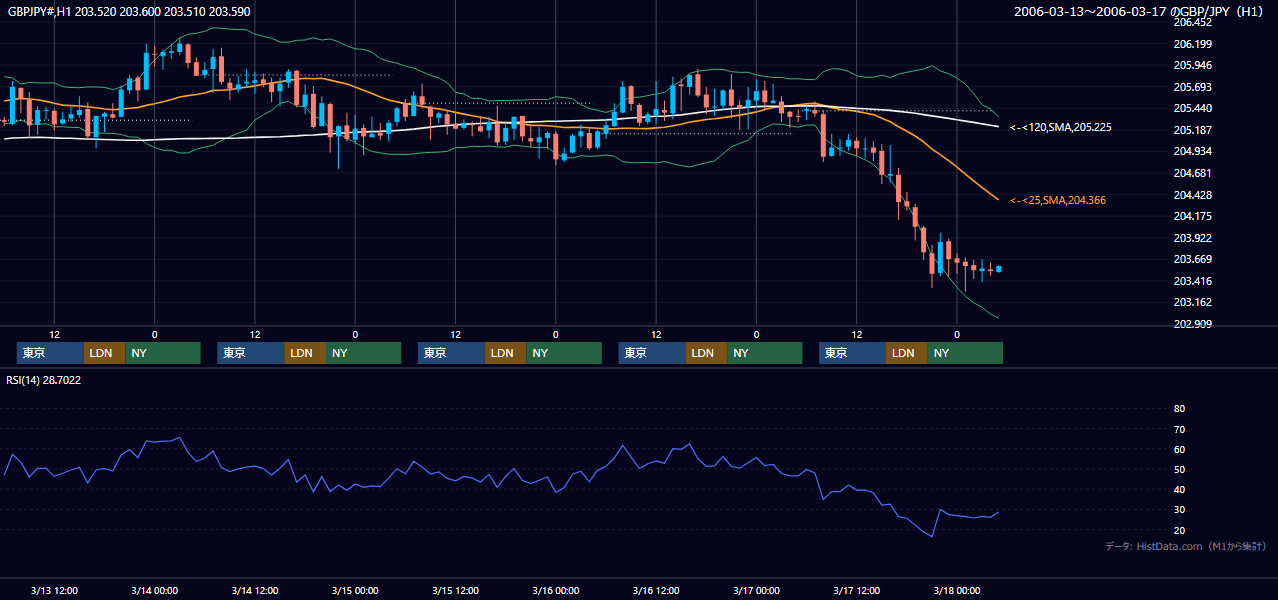The image size is (1278, 600).
Task: Select the 120 SMA 205.225 label
Action: [x=1061, y=128]
